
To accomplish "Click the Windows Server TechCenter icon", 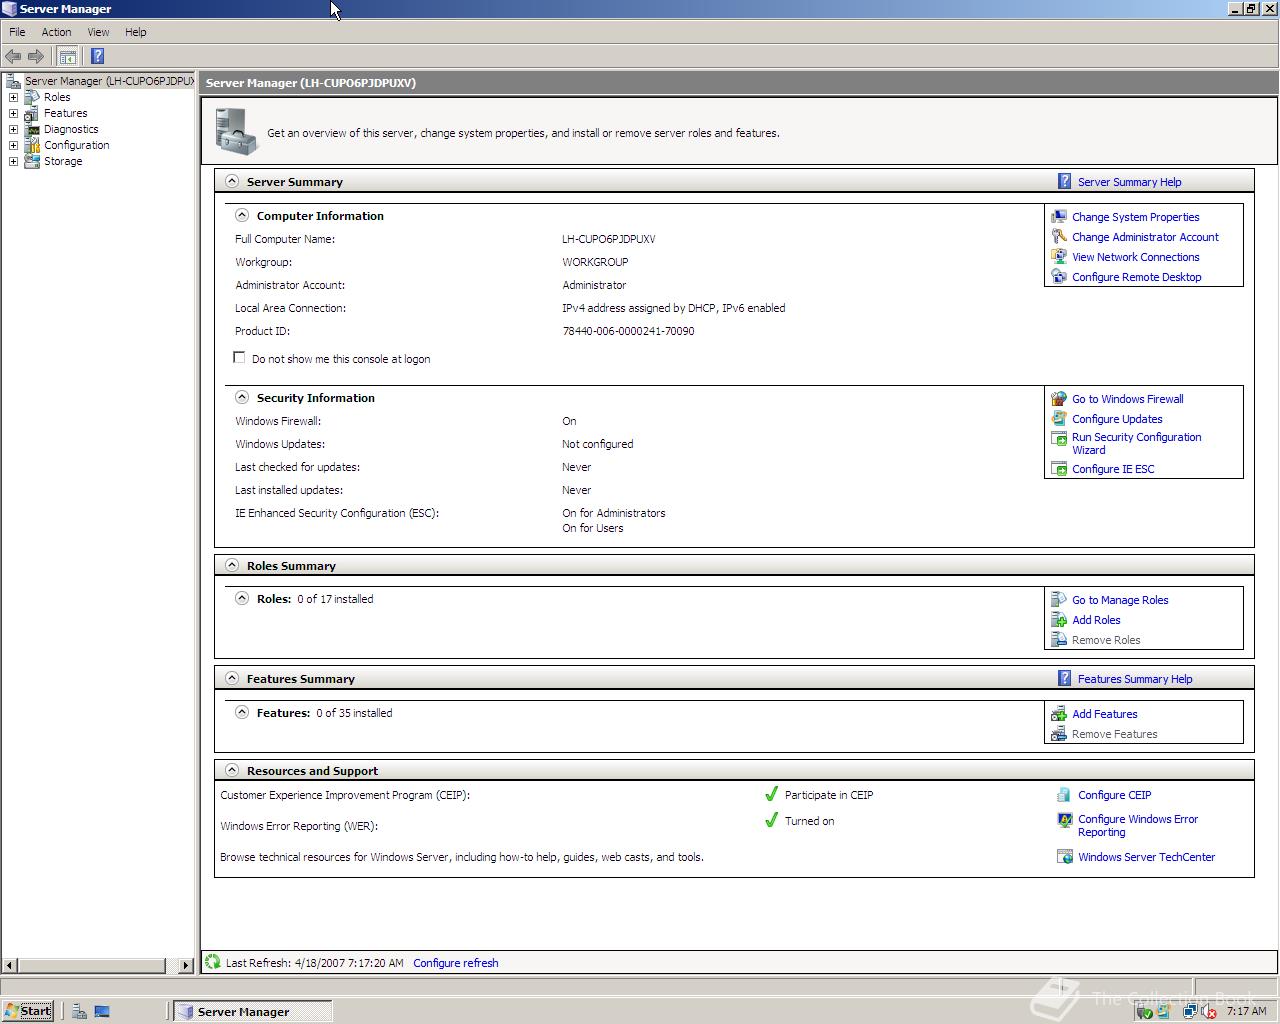I will click(x=1065, y=856).
